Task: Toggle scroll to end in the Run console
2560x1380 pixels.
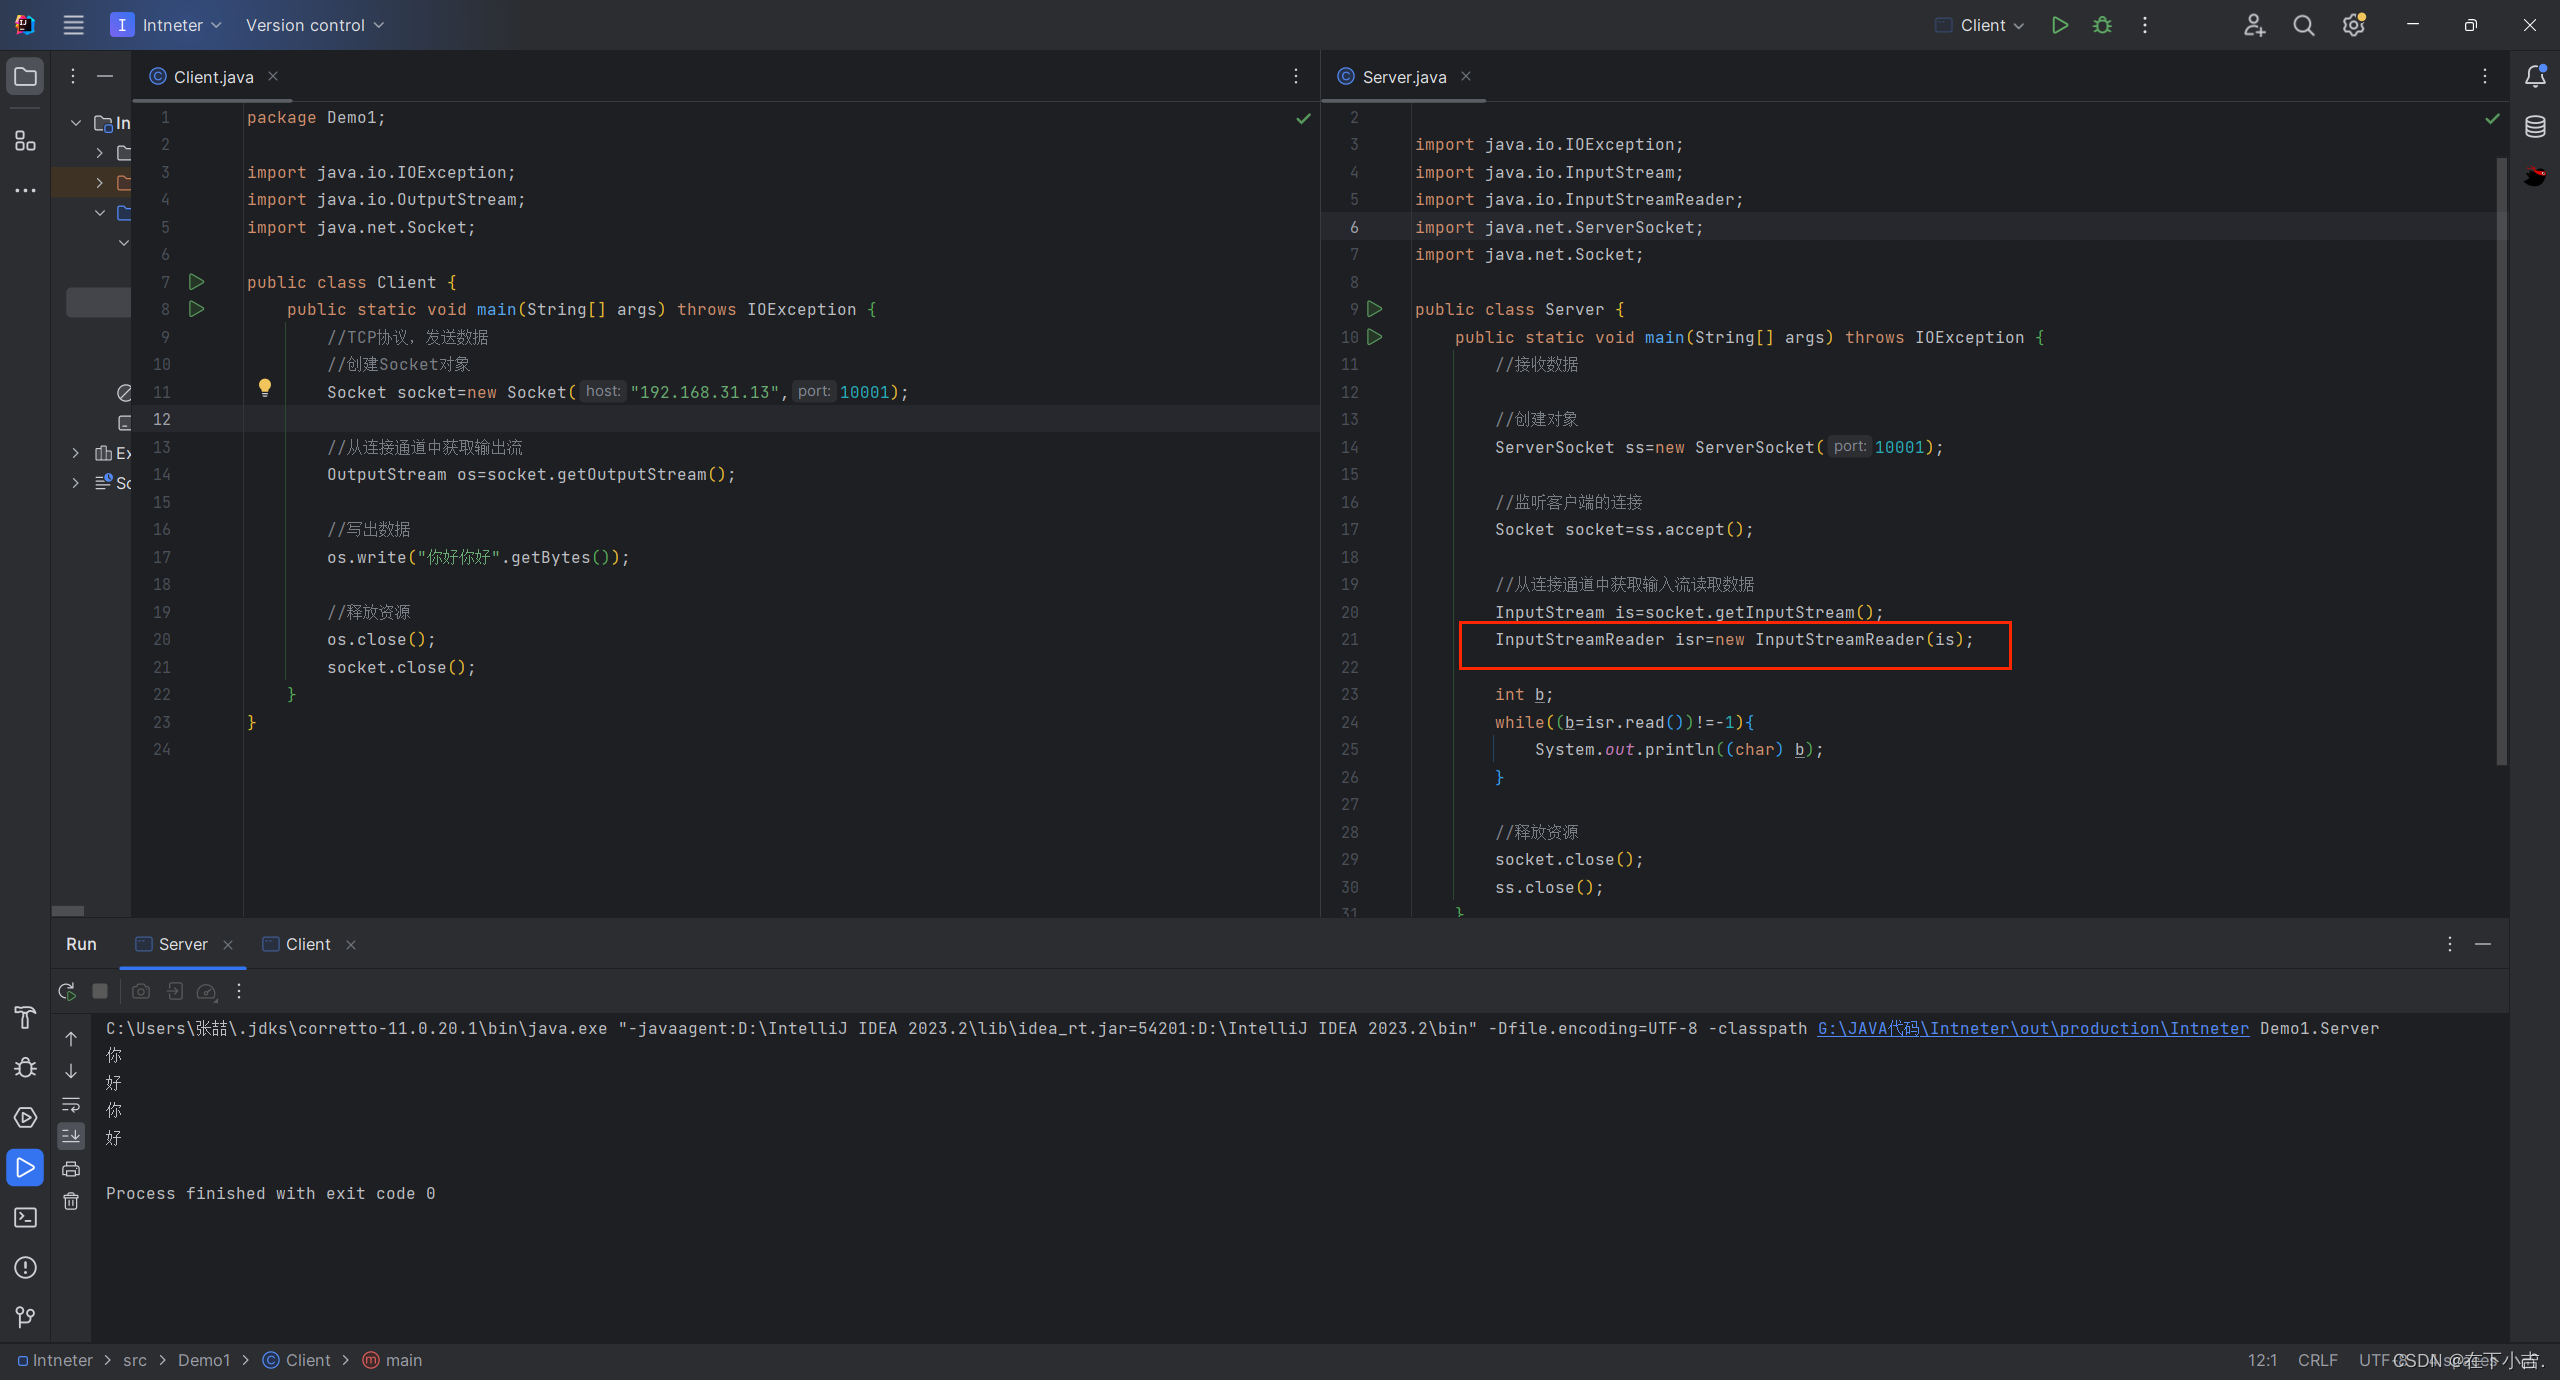Action: pyautogui.click(x=71, y=1136)
